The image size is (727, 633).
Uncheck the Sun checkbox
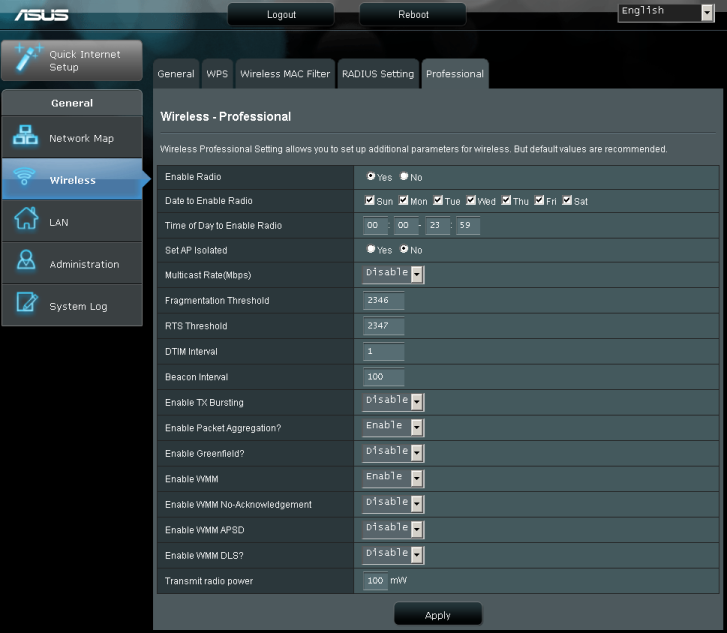click(x=369, y=200)
